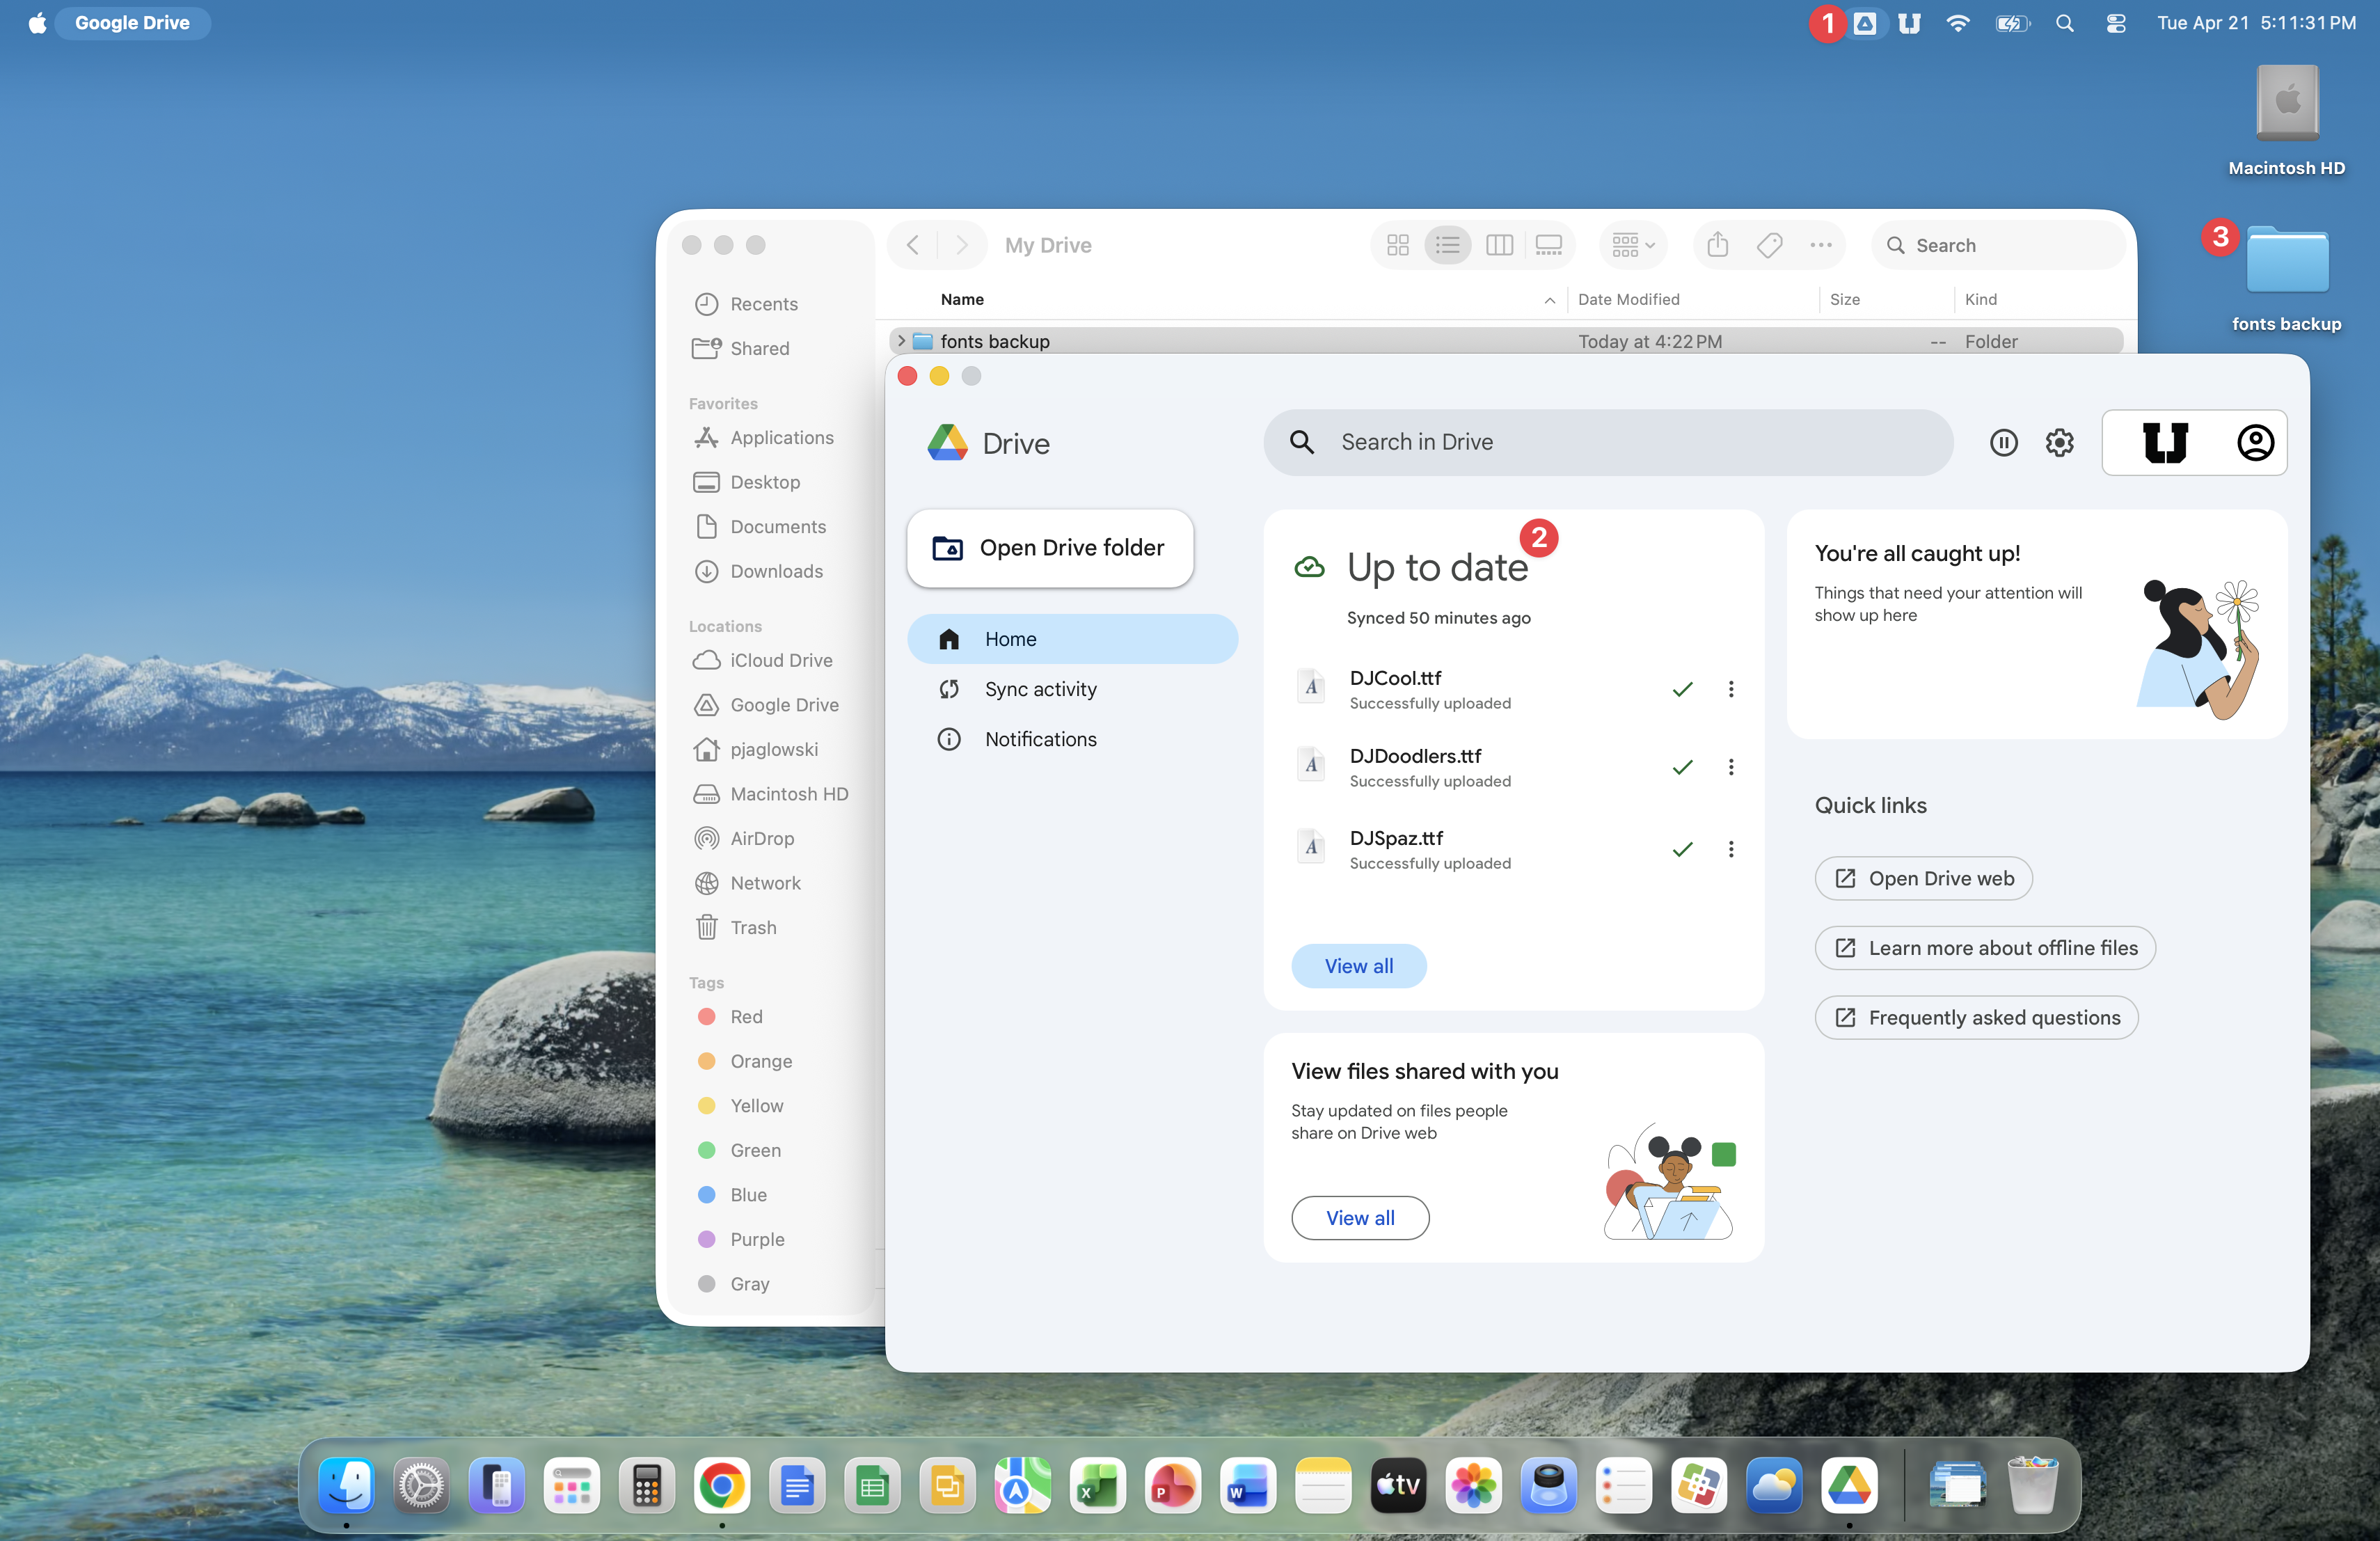Click the account profile icon

(x=2255, y=442)
